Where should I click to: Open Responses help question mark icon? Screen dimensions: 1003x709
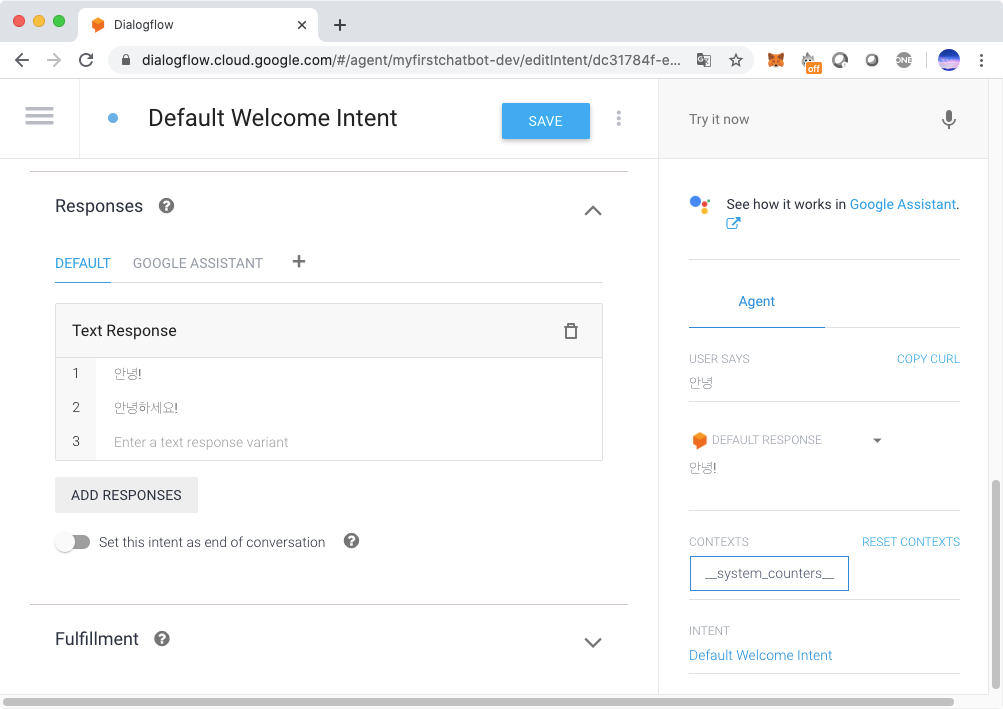tap(166, 206)
